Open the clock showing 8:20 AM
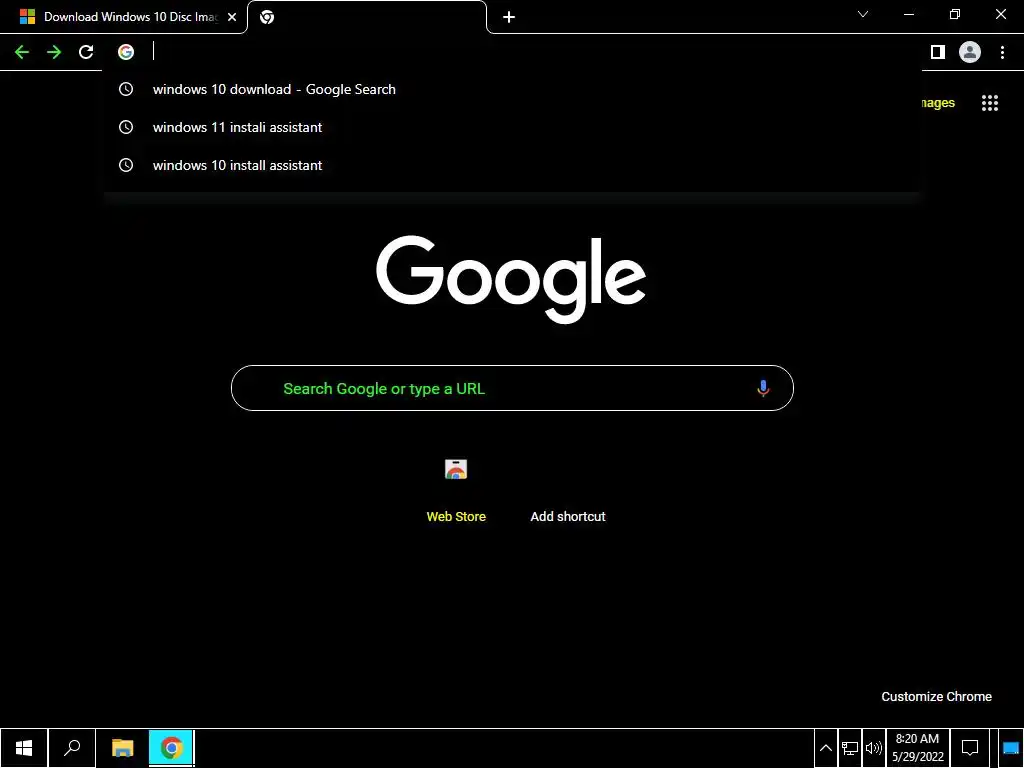Screen dimensions: 1024x768 tap(918, 748)
